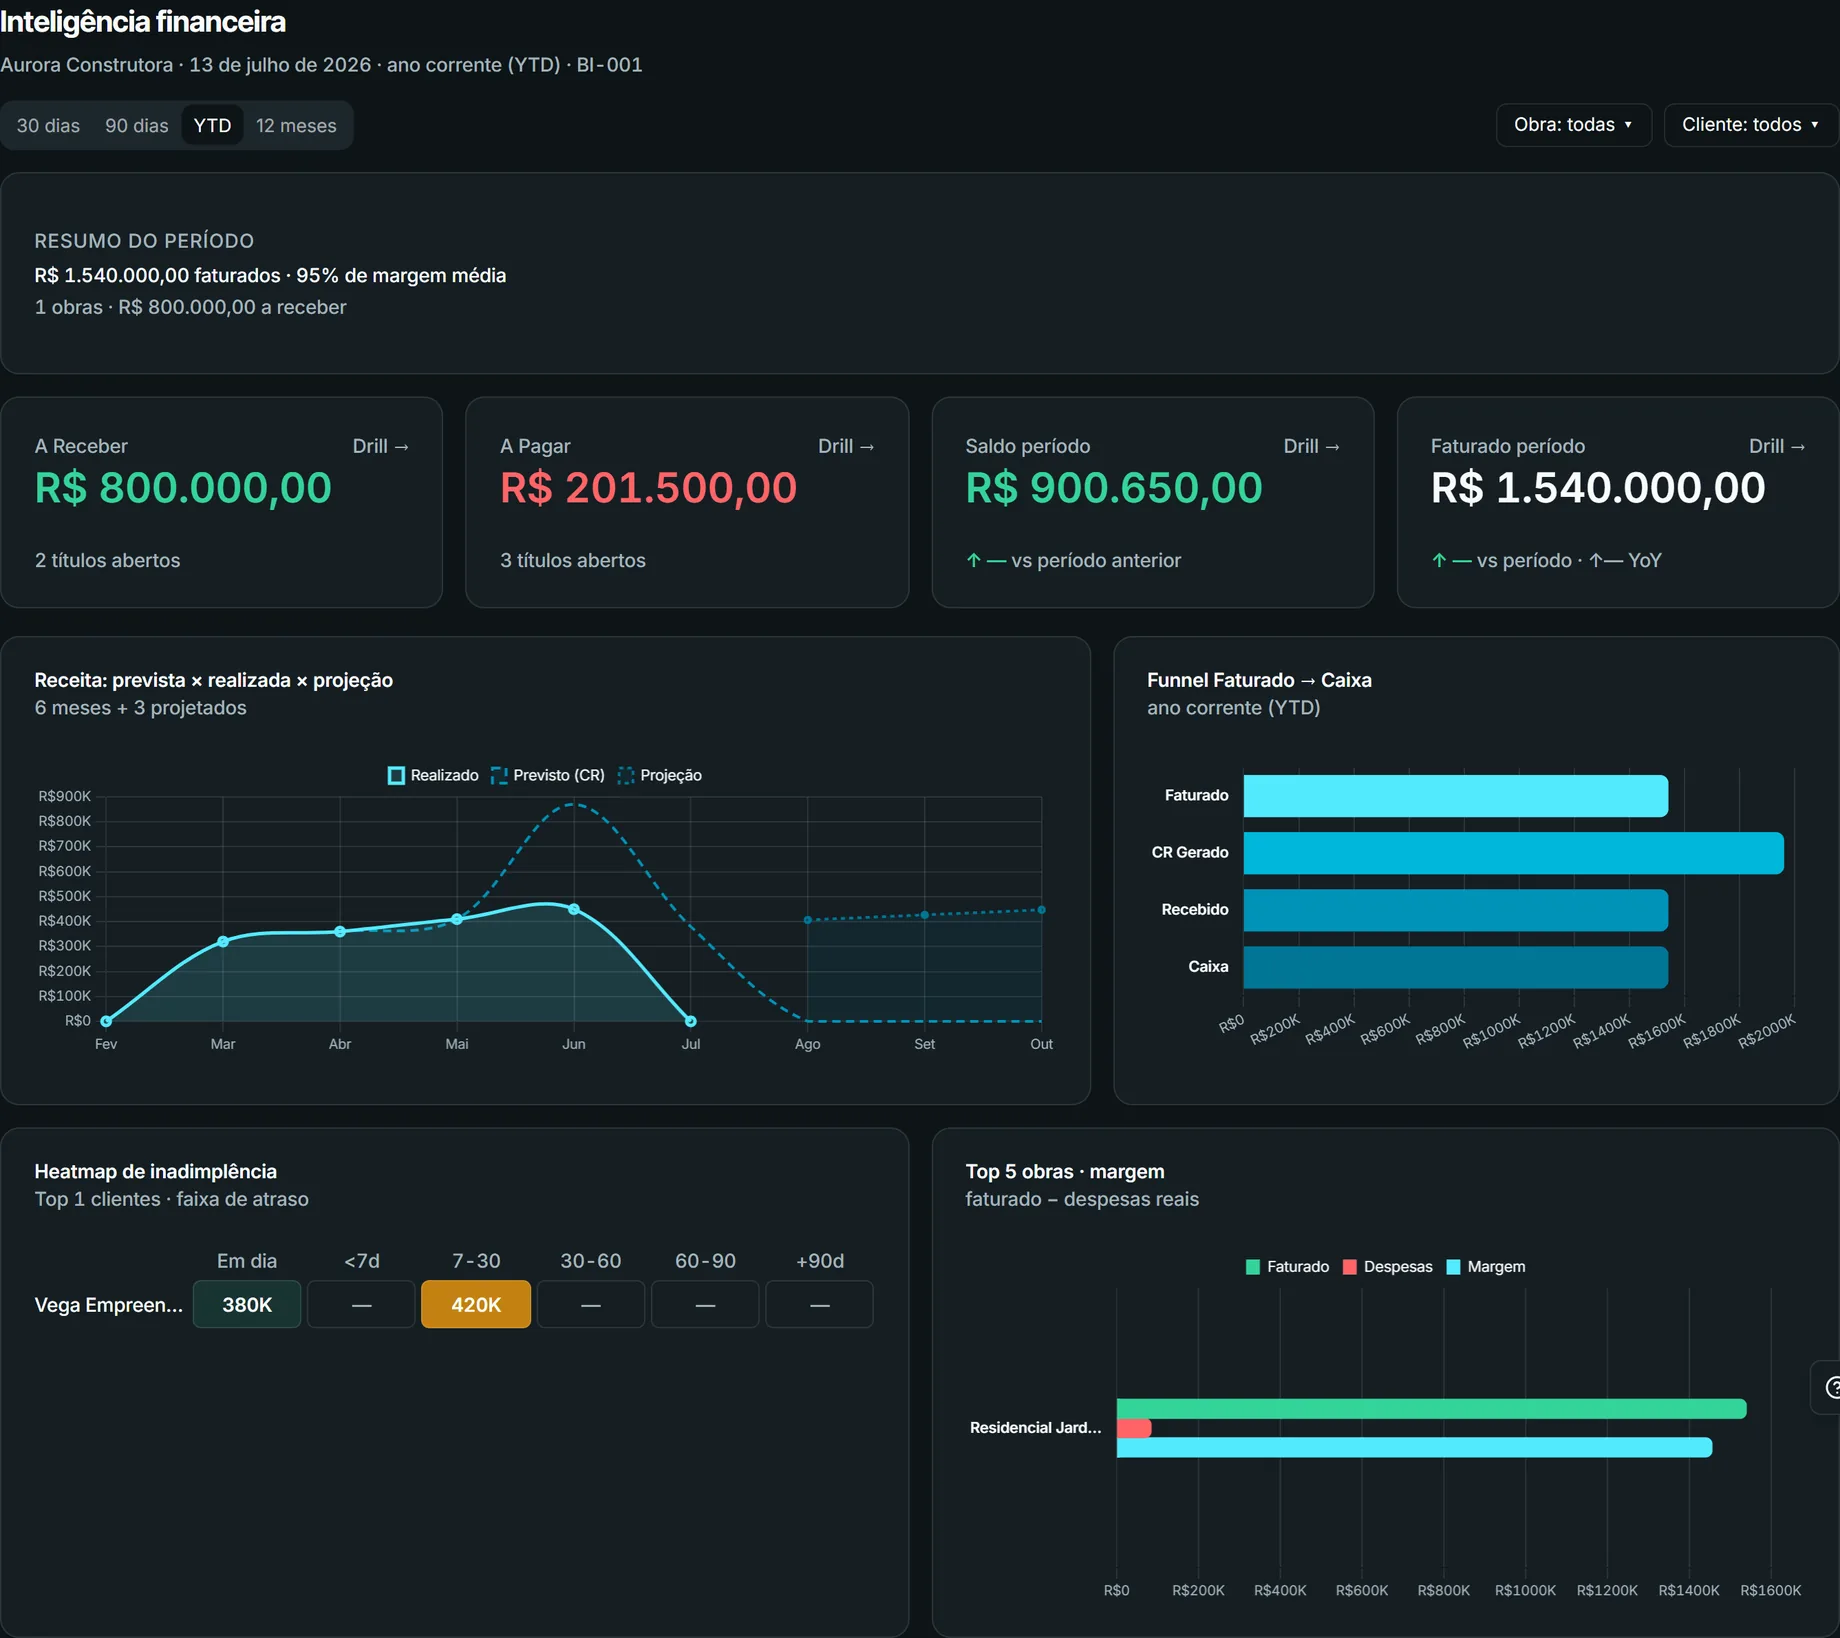Click the red Despesas bar for Residencial Jard...
Screen dimensions: 1840x1638
[x=1134, y=1428]
